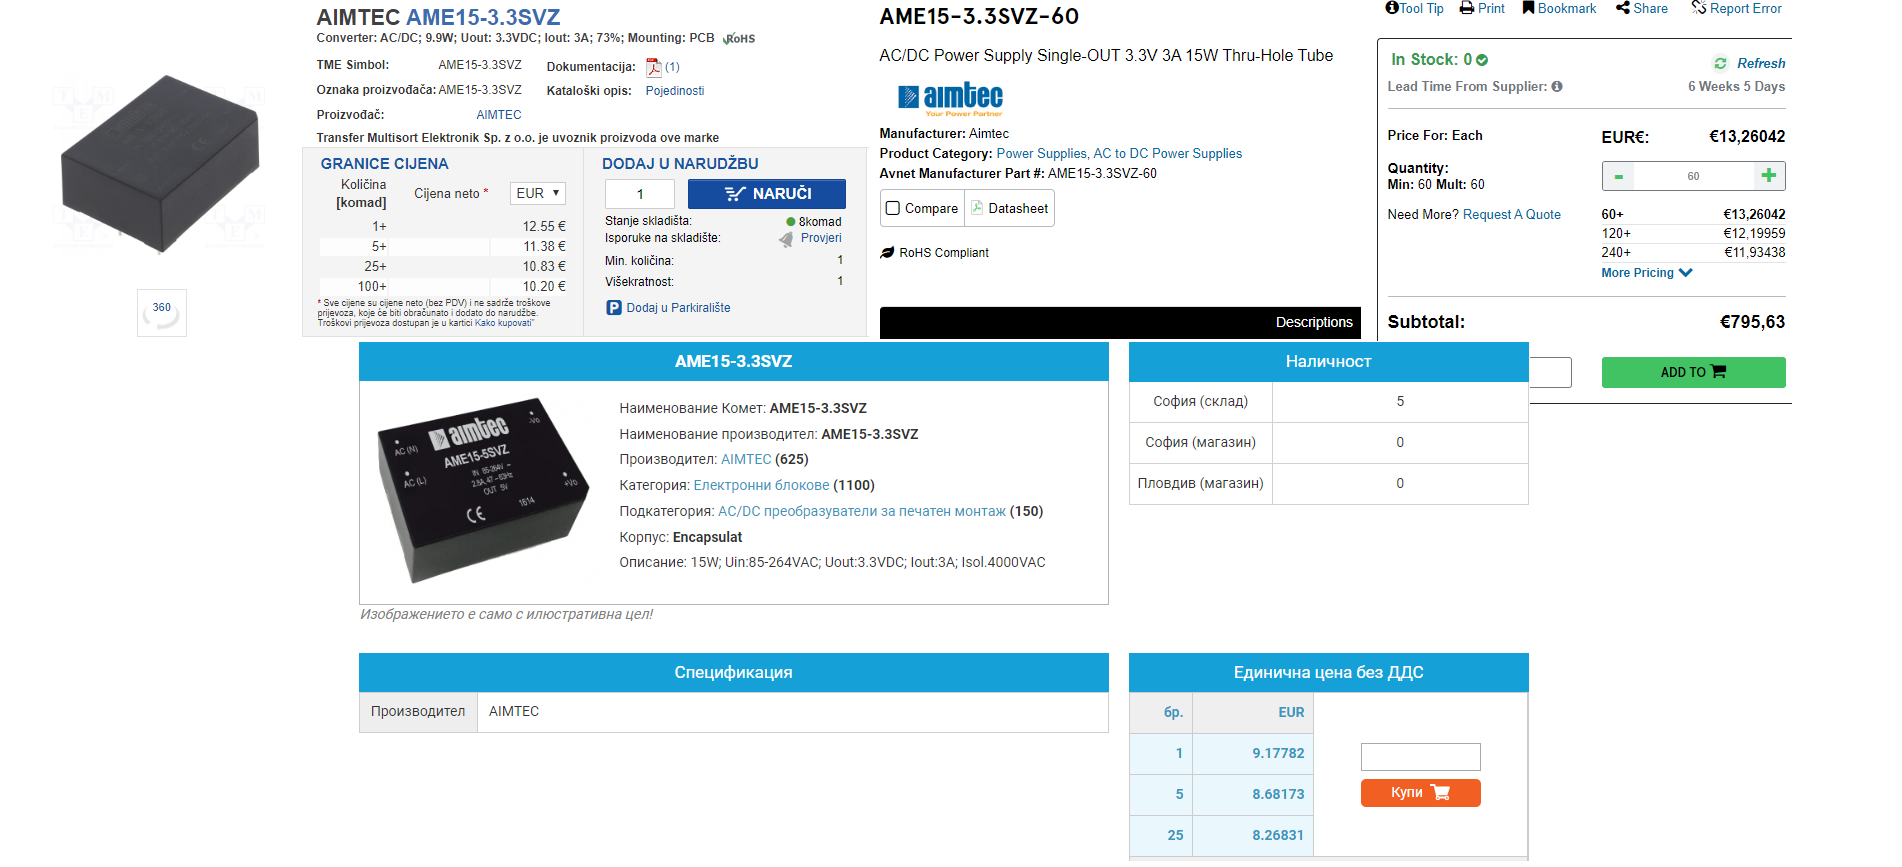The height and width of the screenshot is (867, 1902).
Task: Click the unit price 9.17782
Action: click(1278, 754)
